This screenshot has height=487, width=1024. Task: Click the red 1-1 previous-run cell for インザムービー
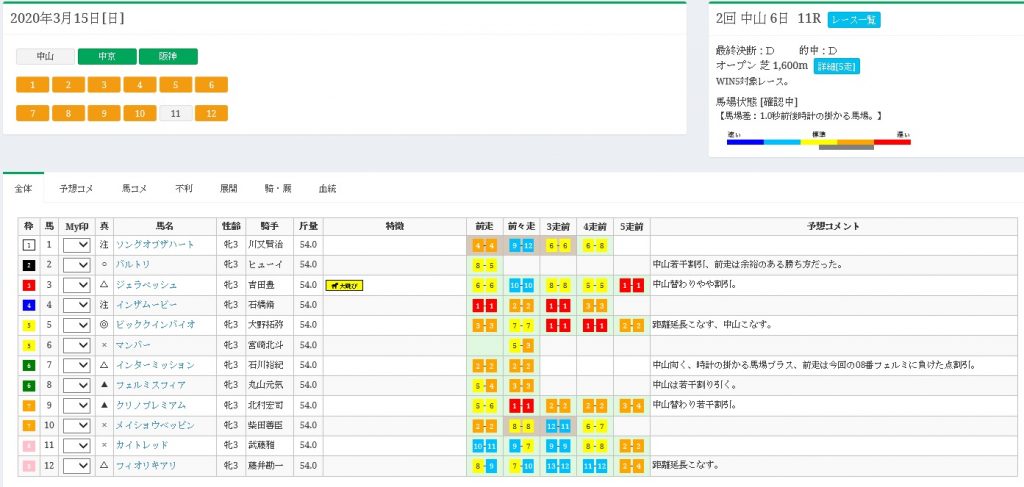click(484, 305)
